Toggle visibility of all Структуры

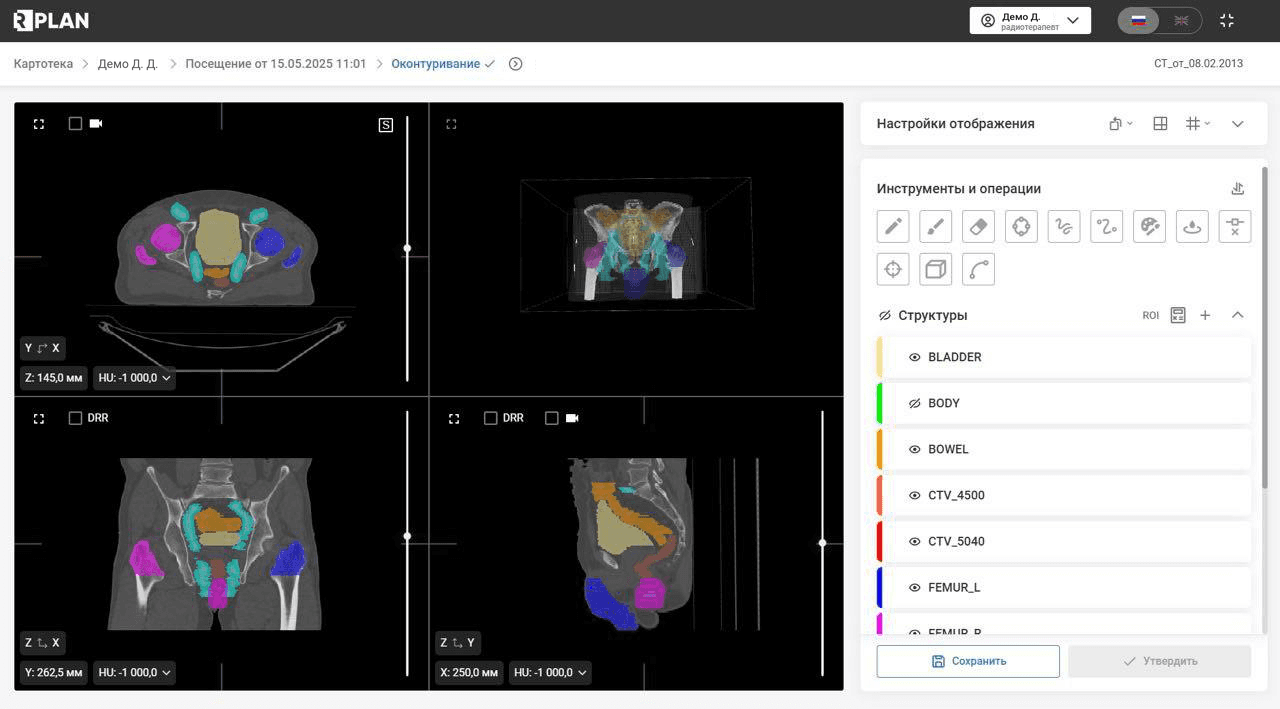(x=885, y=315)
